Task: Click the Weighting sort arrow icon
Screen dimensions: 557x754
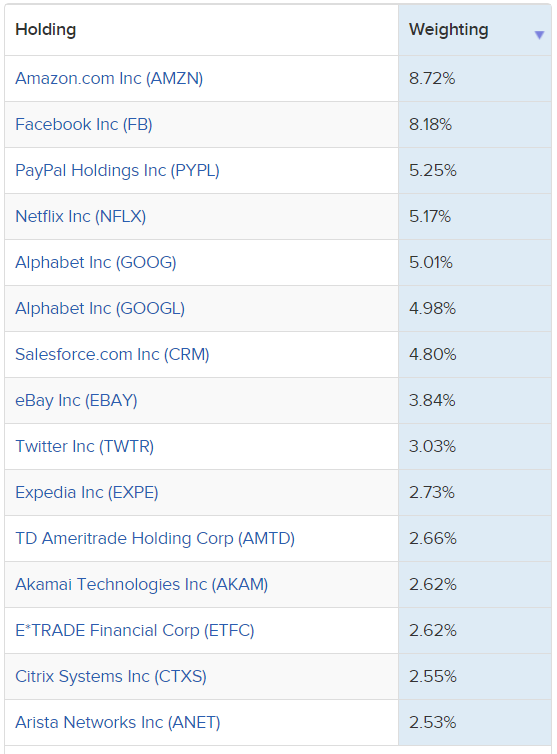Action: click(x=539, y=35)
